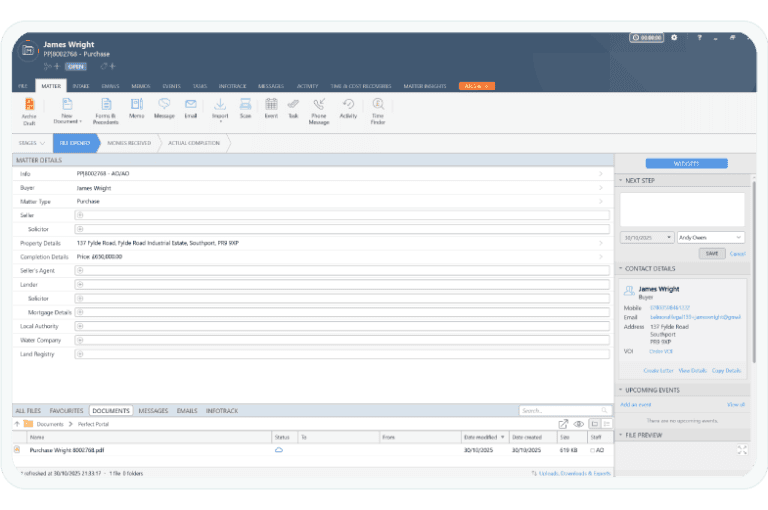Open the Andy Owen staff dropdown
Image resolution: width=768 pixels, height=510 pixels.
tap(710, 237)
